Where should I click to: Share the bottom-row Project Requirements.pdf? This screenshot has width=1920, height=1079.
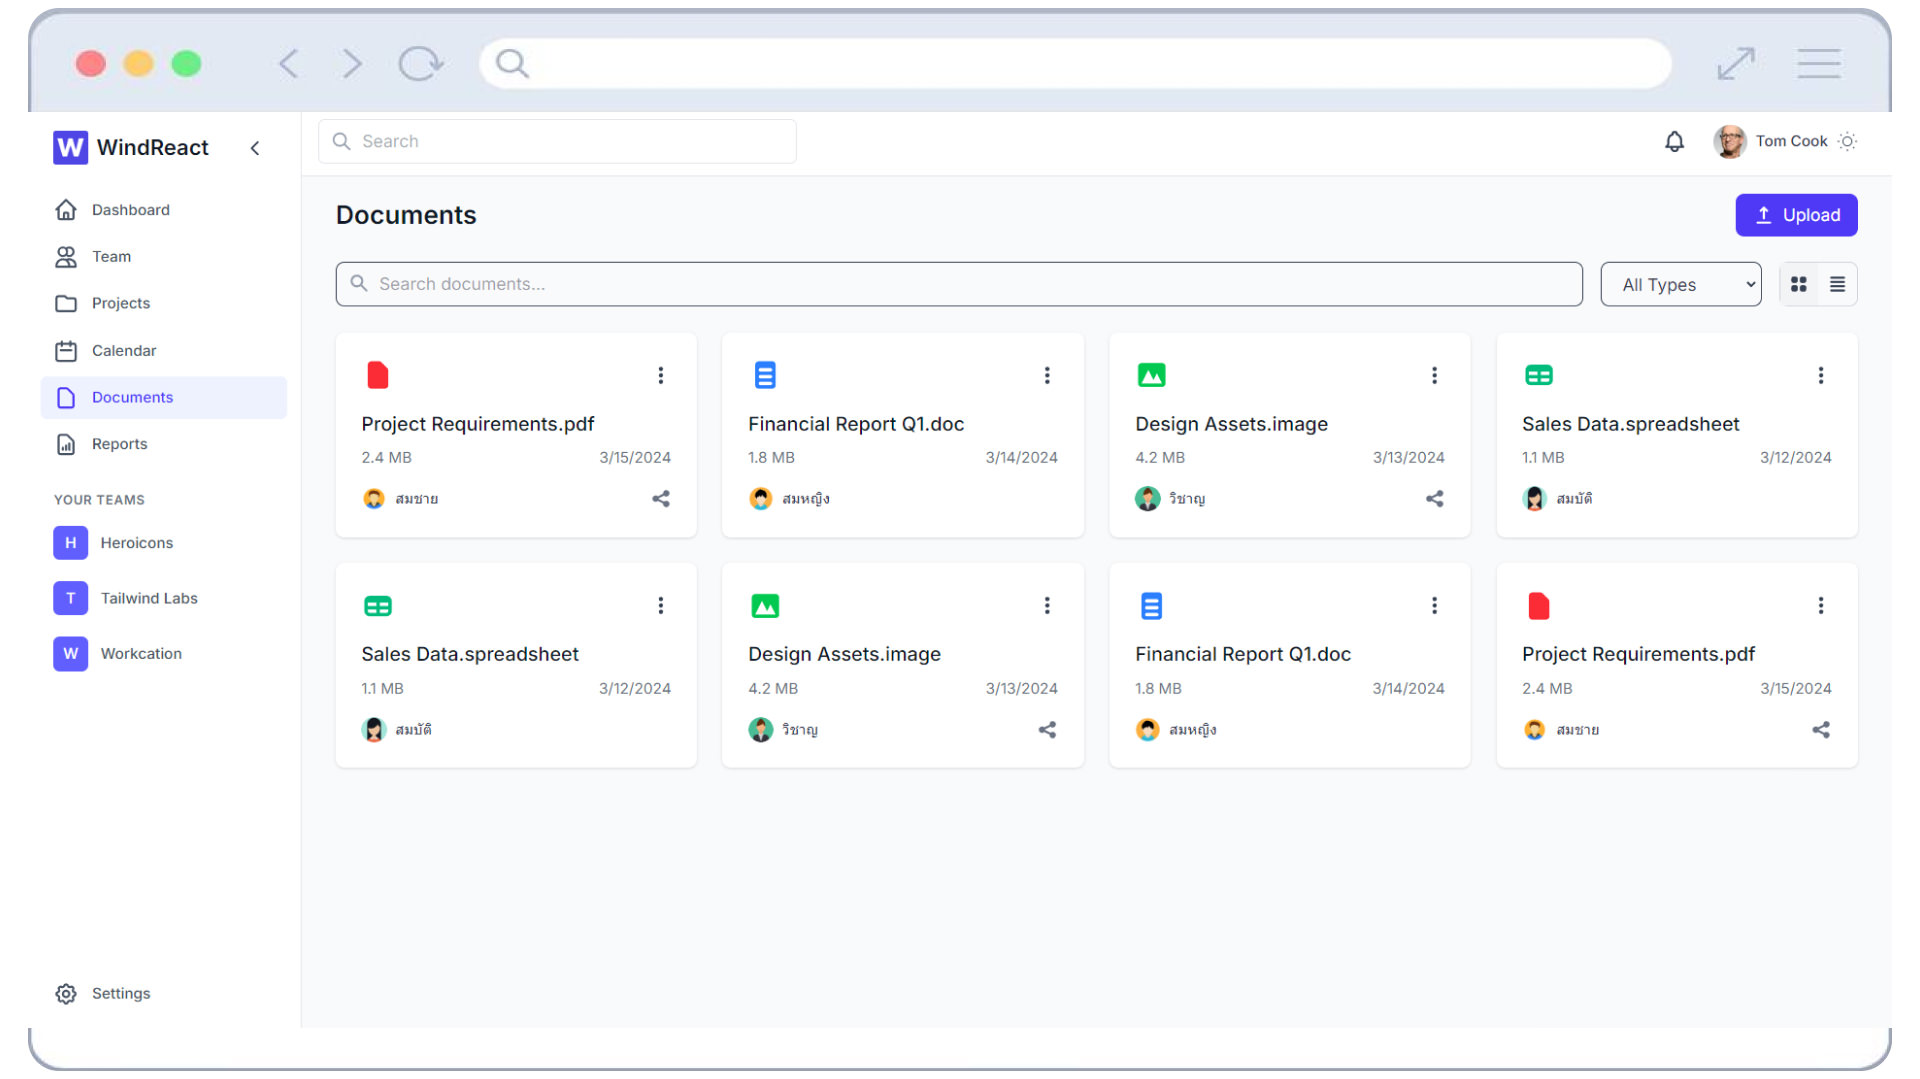tap(1821, 730)
